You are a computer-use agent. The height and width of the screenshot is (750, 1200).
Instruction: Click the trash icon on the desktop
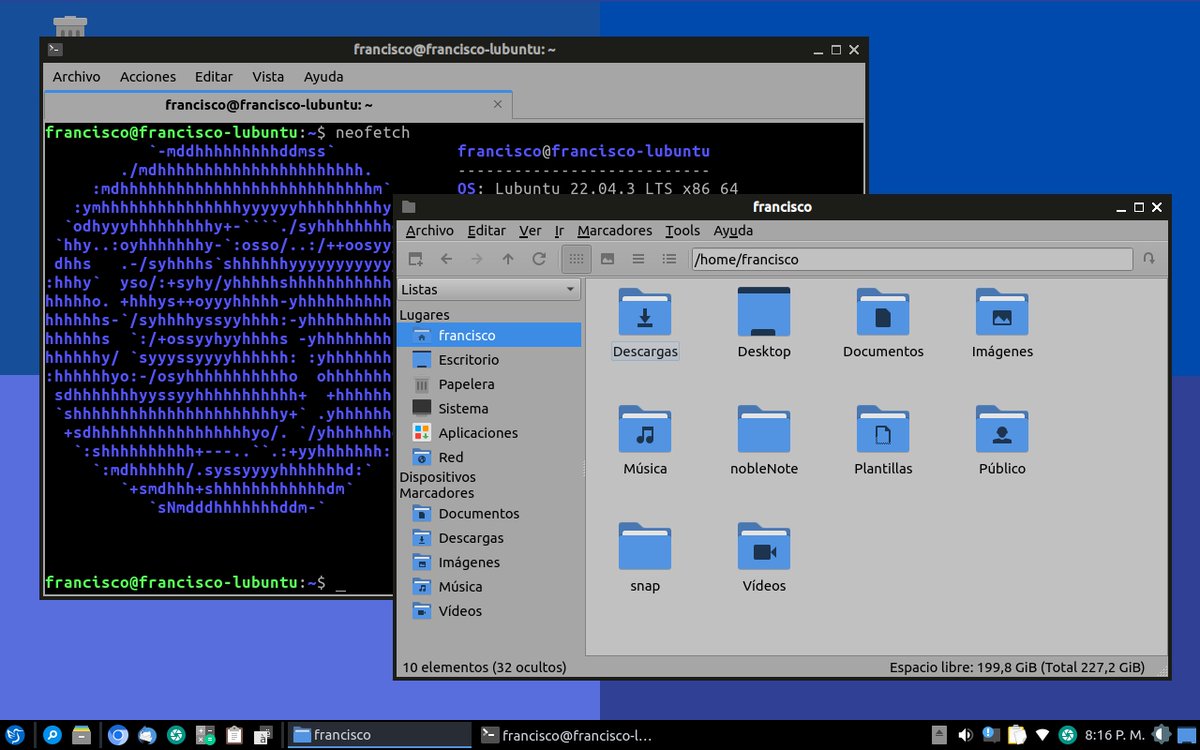click(70, 26)
